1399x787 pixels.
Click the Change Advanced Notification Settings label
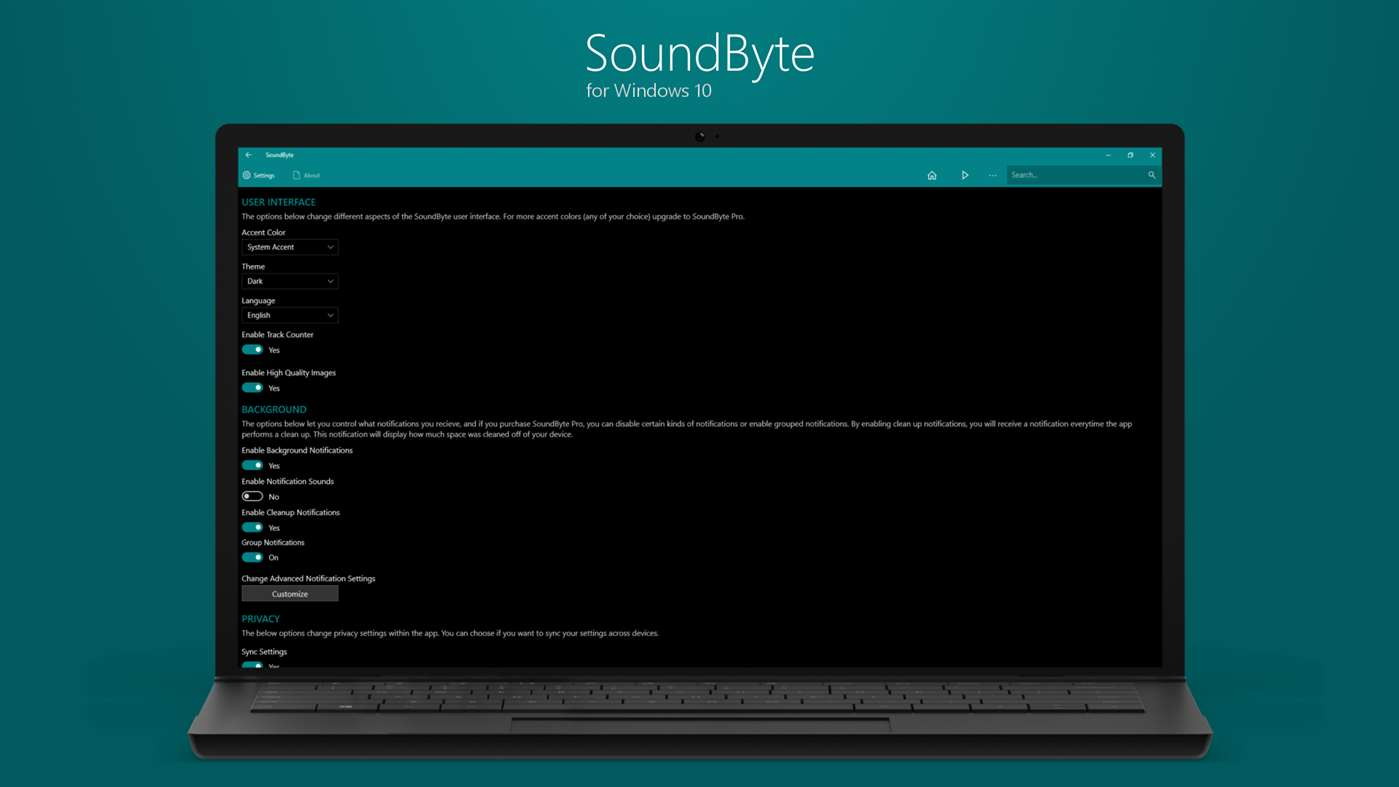pyautogui.click(x=308, y=578)
